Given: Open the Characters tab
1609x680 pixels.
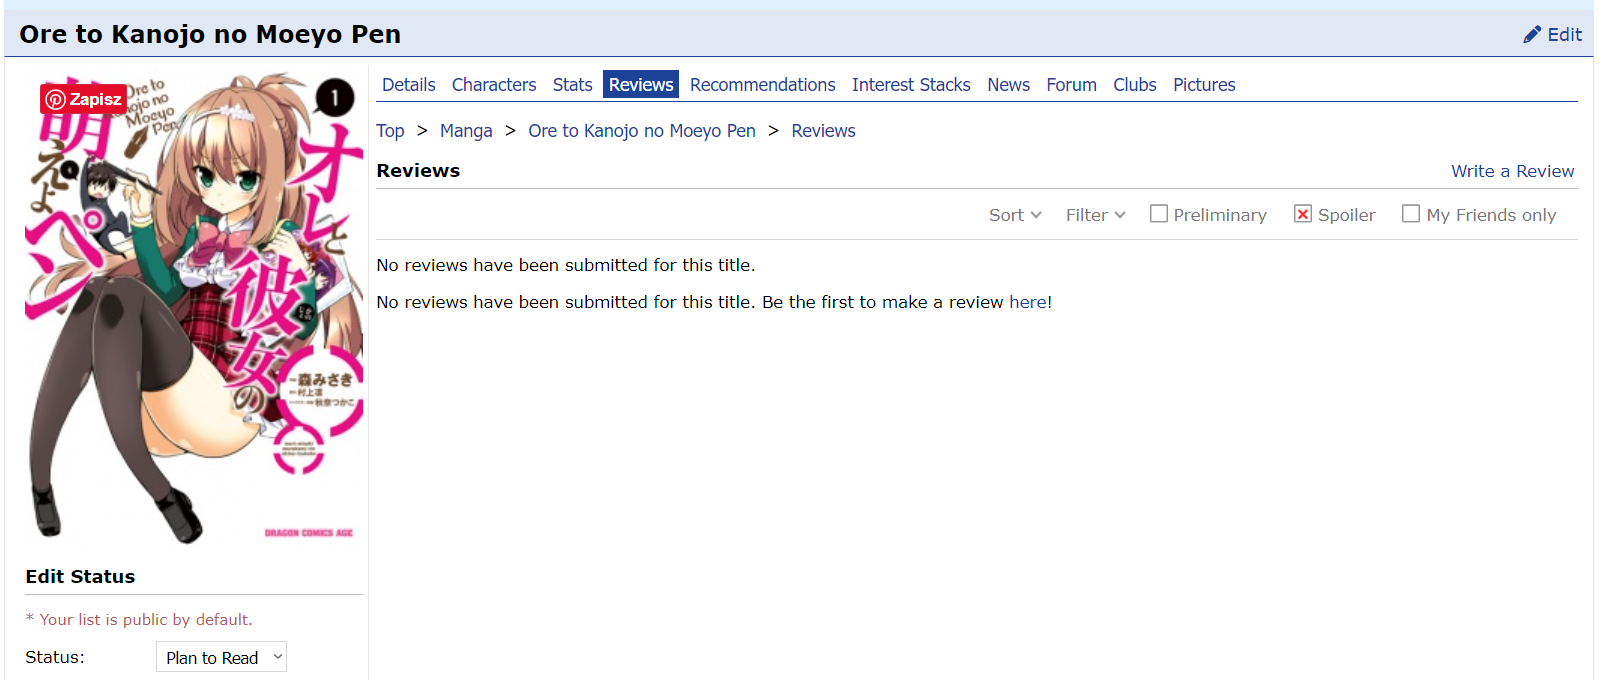Looking at the screenshot, I should tap(493, 85).
